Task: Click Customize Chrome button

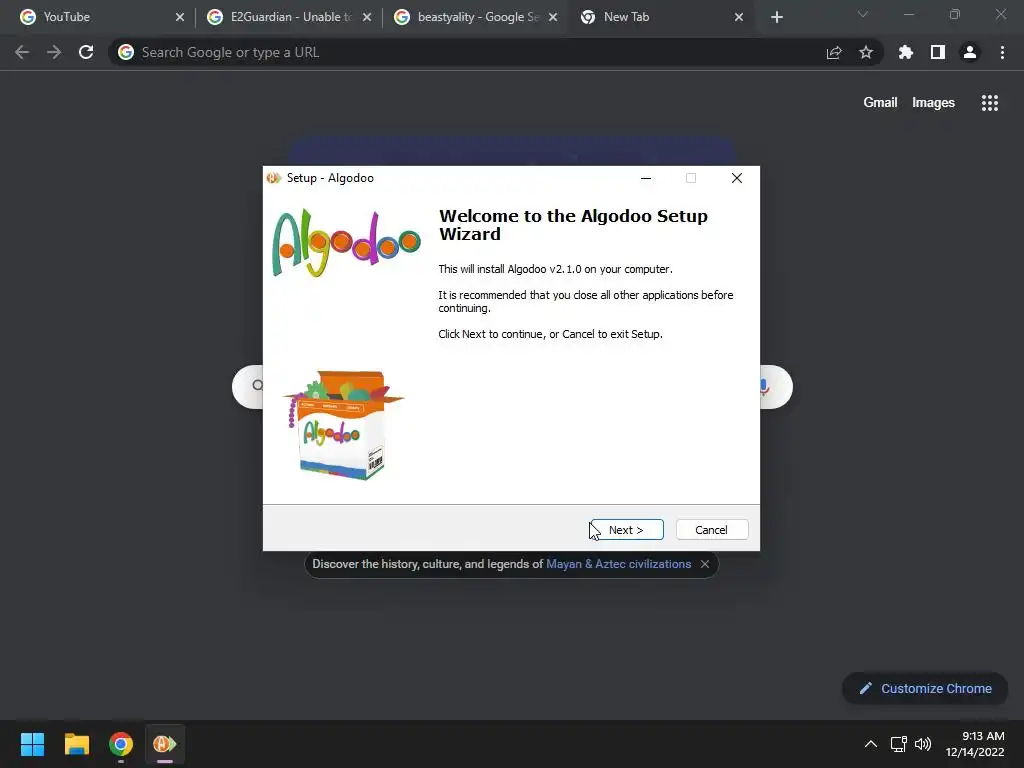Action: point(925,688)
